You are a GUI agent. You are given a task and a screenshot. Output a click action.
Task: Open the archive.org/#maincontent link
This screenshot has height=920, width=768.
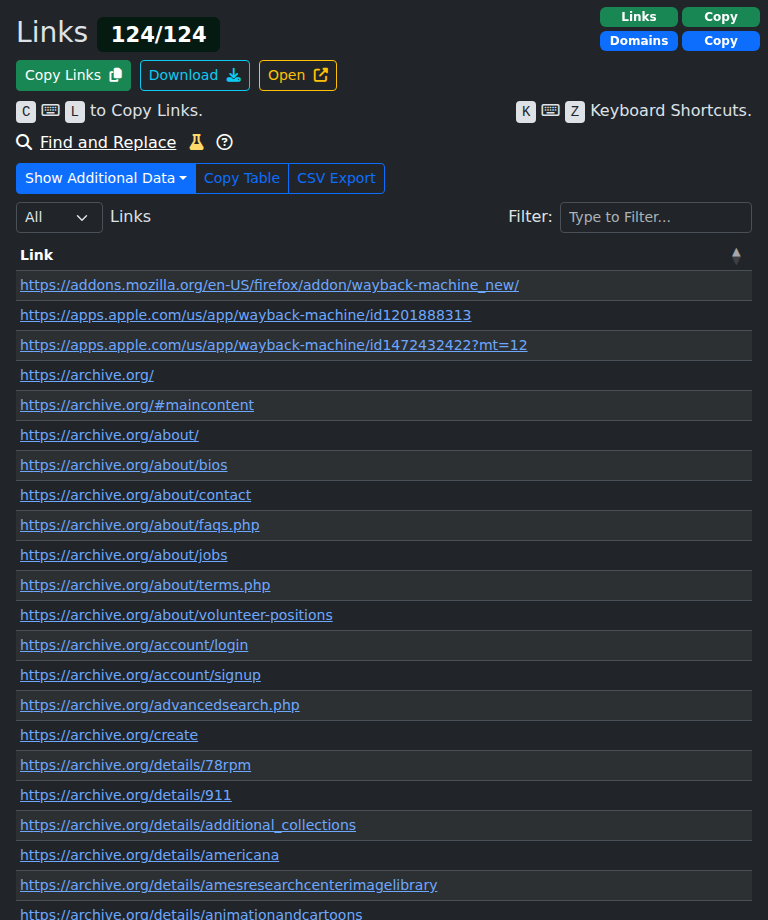point(137,405)
